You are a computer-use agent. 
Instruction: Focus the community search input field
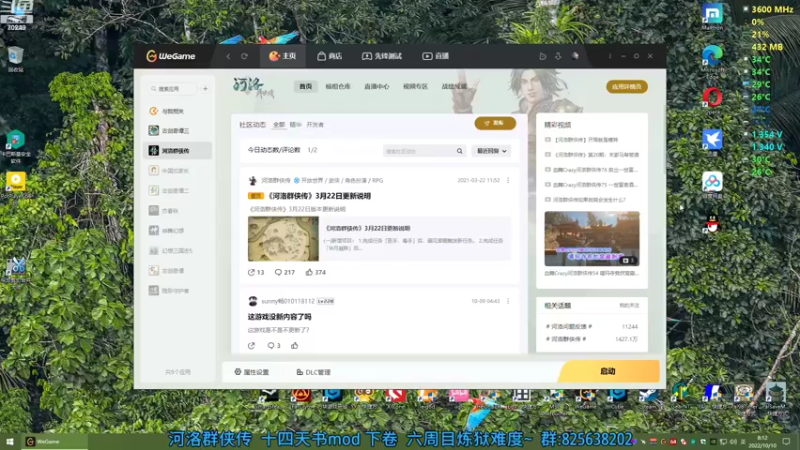pos(419,151)
